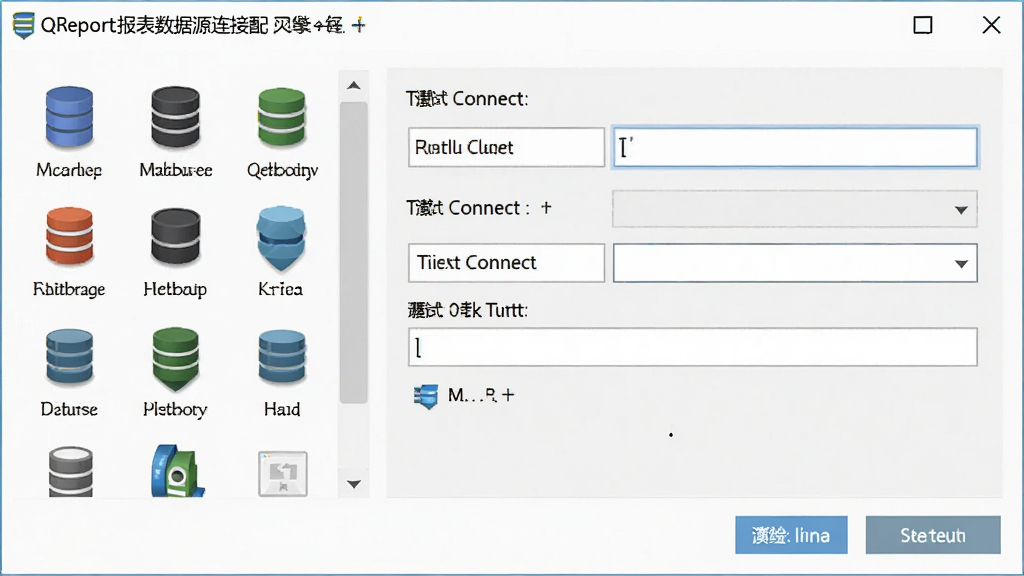Click the small database icon beside M...R
The height and width of the screenshot is (576, 1024).
coord(426,396)
